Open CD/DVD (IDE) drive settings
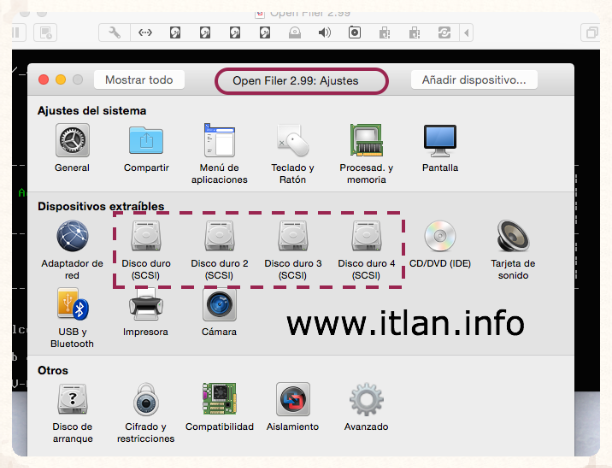Image resolution: width=612 pixels, height=468 pixels. coord(440,237)
